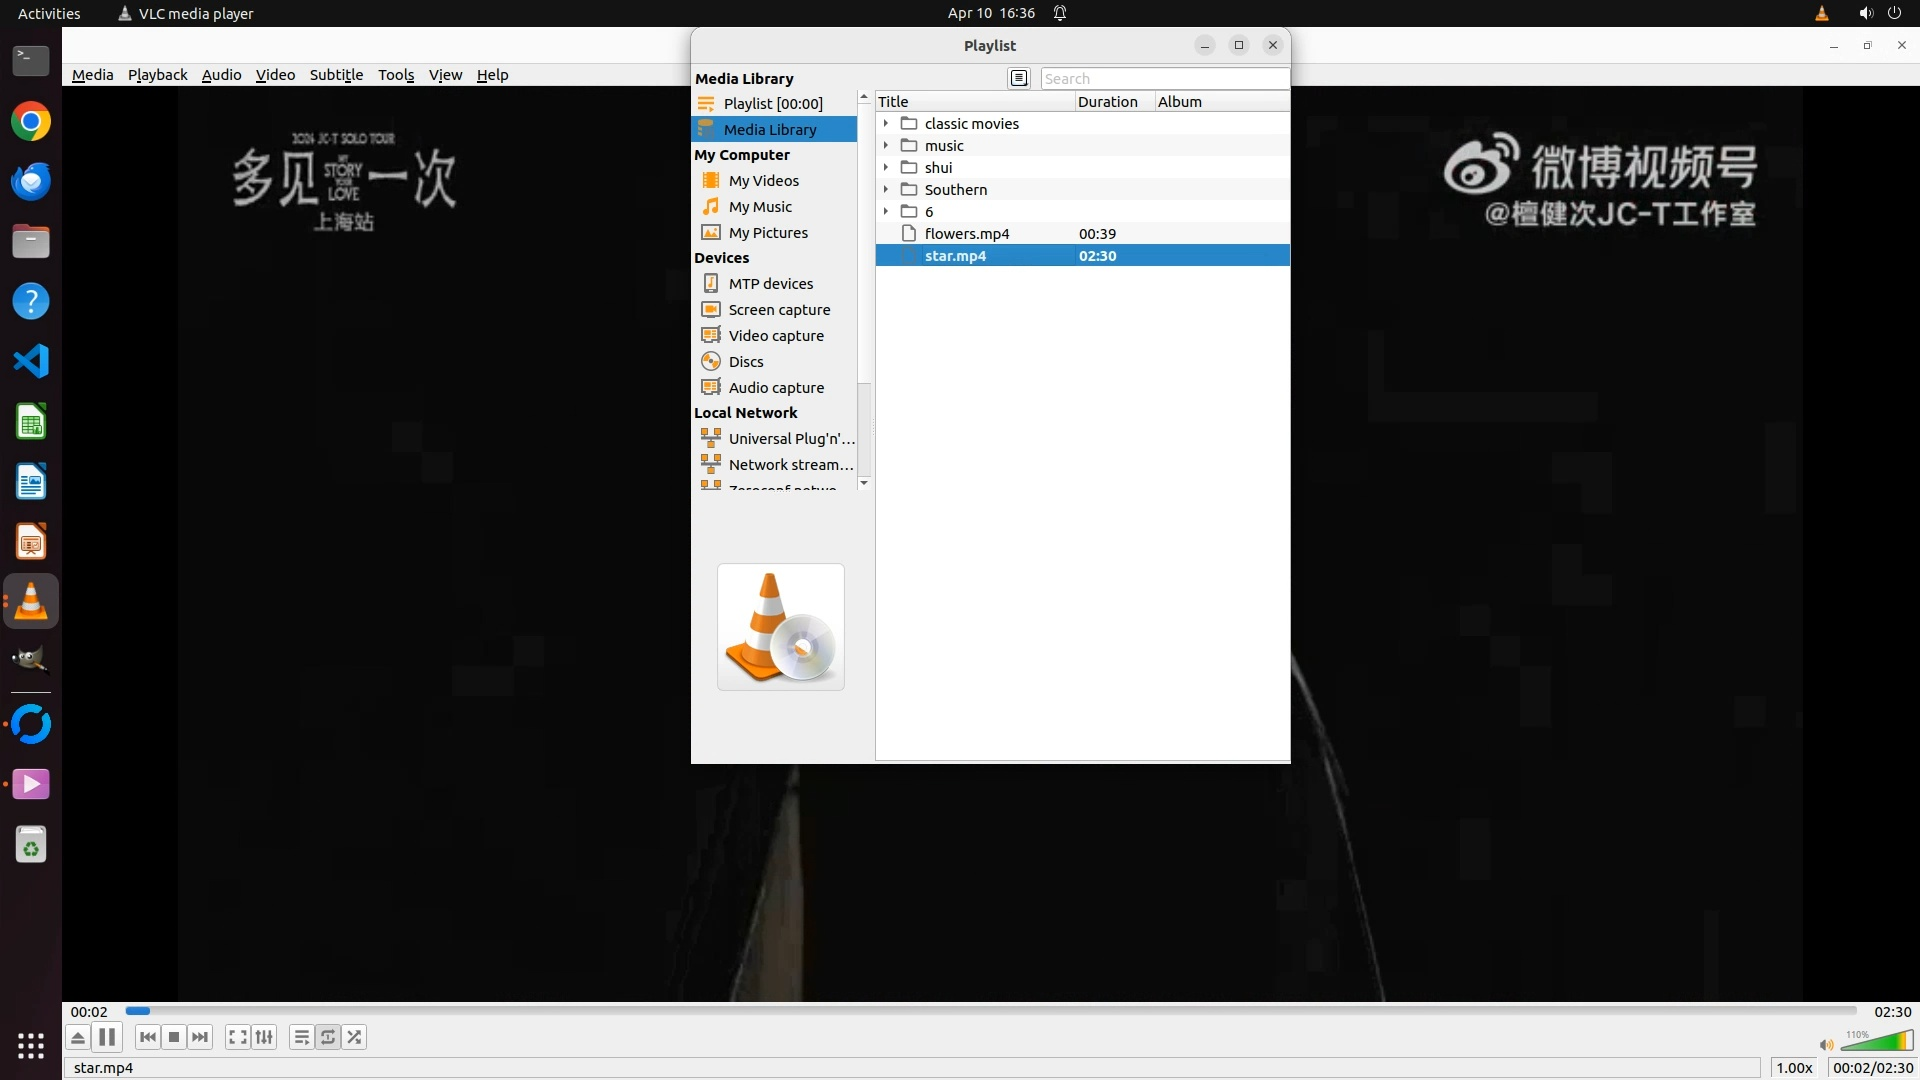
Task: Open extended settings equalizer icon
Action: coord(264,1037)
